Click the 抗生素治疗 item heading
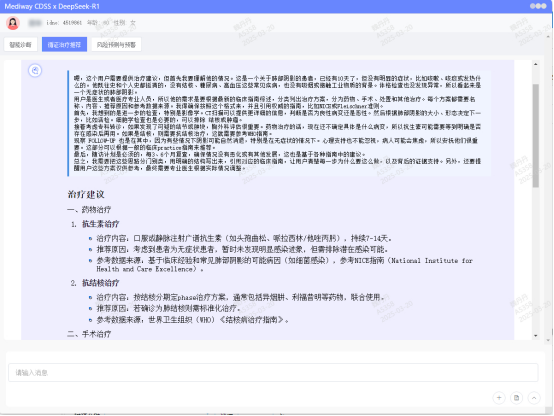This screenshot has width=554, height=416. click(x=101, y=224)
